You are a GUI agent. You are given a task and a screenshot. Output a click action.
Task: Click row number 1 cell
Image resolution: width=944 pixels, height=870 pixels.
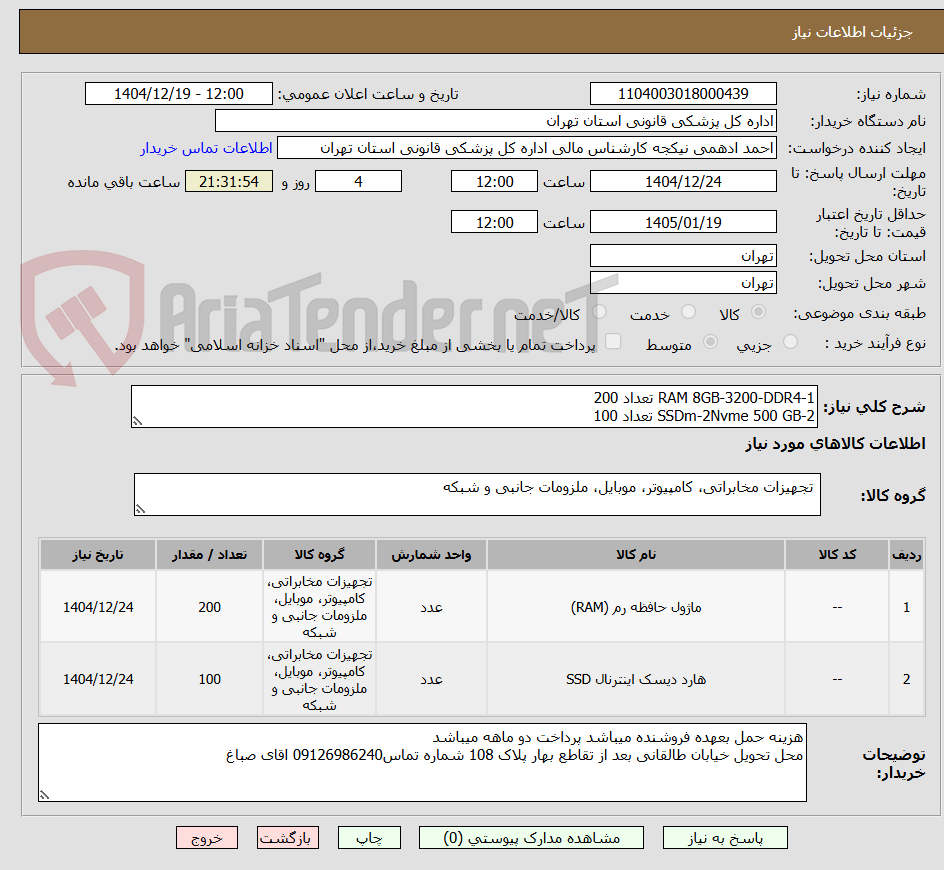[x=907, y=607]
